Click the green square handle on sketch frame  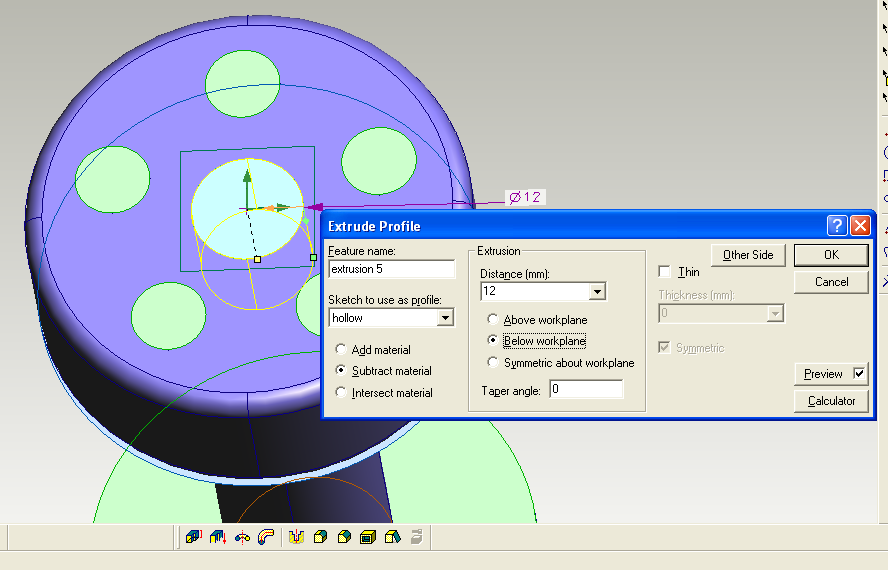[313, 257]
